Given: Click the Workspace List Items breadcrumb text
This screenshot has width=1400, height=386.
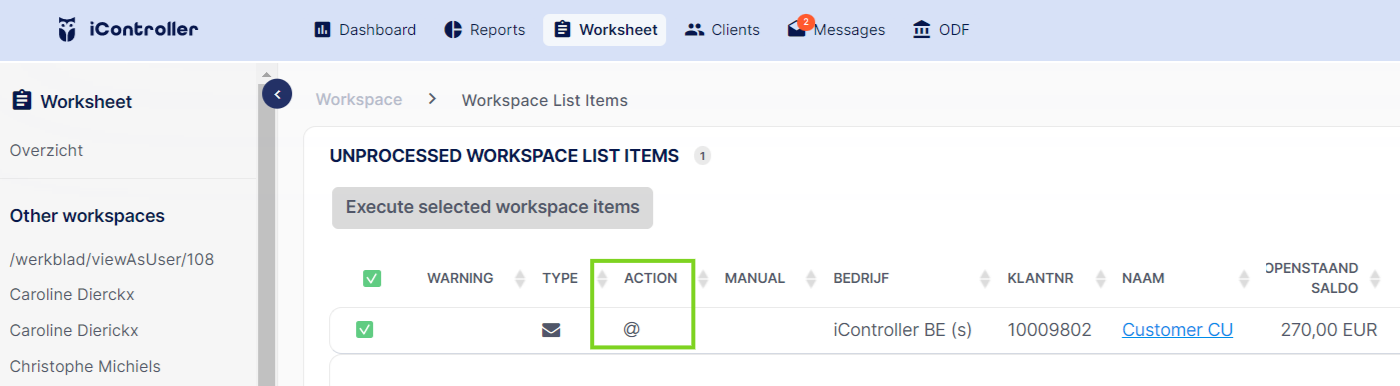Looking at the screenshot, I should pyautogui.click(x=545, y=100).
